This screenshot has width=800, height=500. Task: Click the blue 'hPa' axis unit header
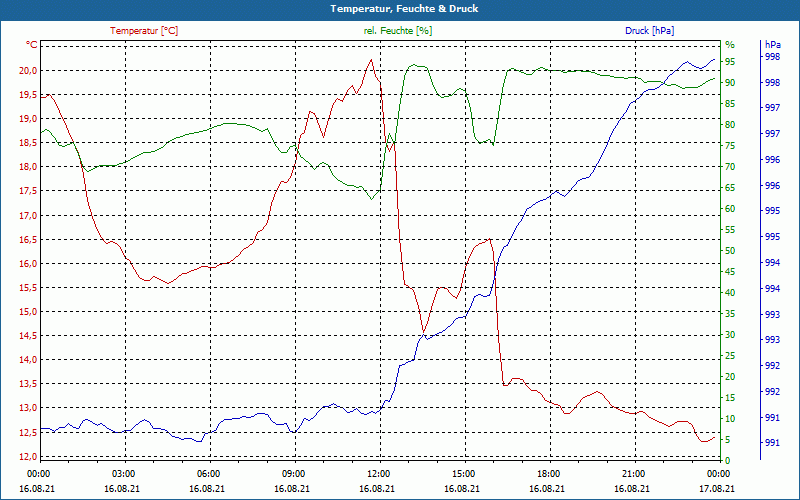pyautogui.click(x=773, y=45)
